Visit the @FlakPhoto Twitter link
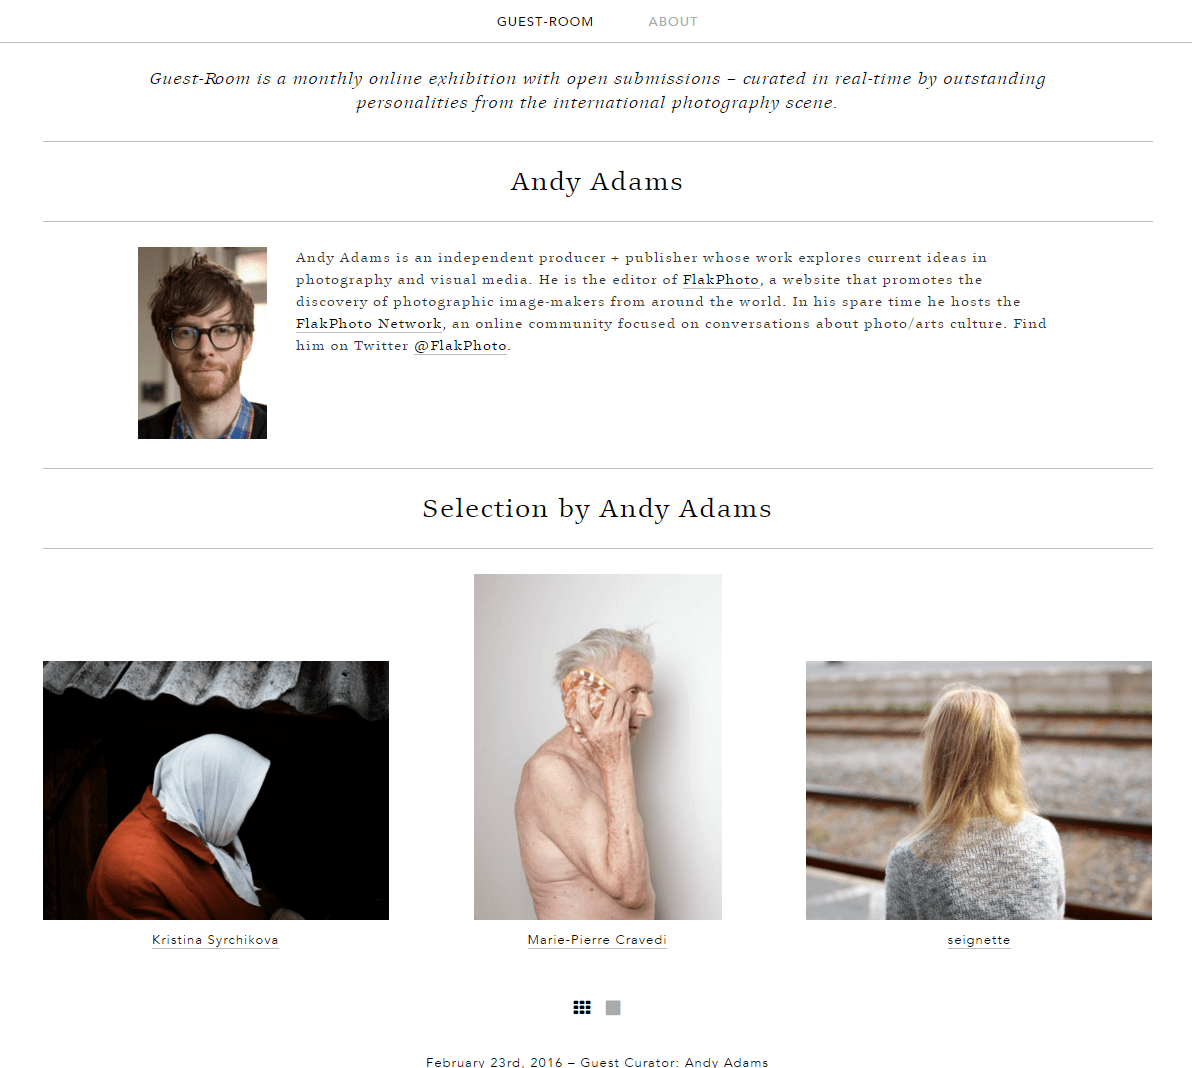This screenshot has width=1192, height=1068. point(461,346)
